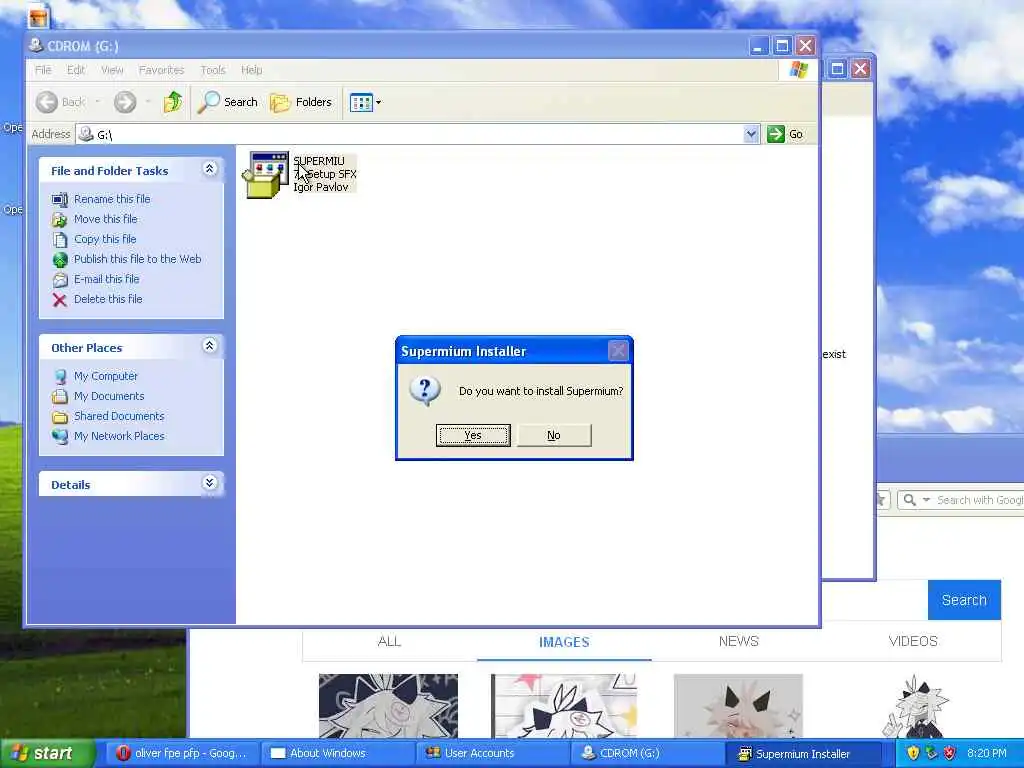Image resolution: width=1024 pixels, height=768 pixels.
Task: Click the Windows Start button
Action: coord(47,754)
